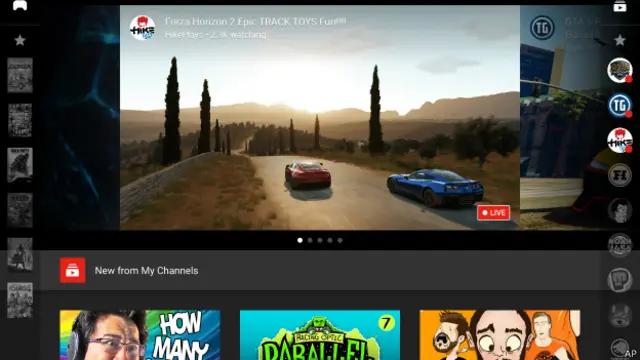The height and width of the screenshot is (360, 640).
Task: Open the games controller icon at top-left
Action: point(20,5)
